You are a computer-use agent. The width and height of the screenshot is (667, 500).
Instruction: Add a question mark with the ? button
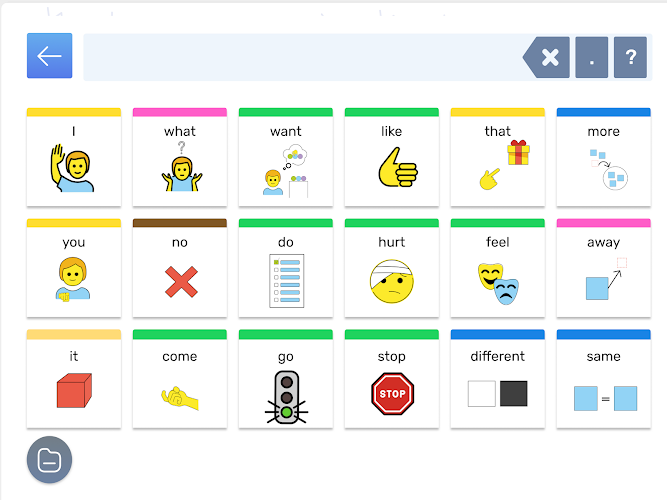630,57
